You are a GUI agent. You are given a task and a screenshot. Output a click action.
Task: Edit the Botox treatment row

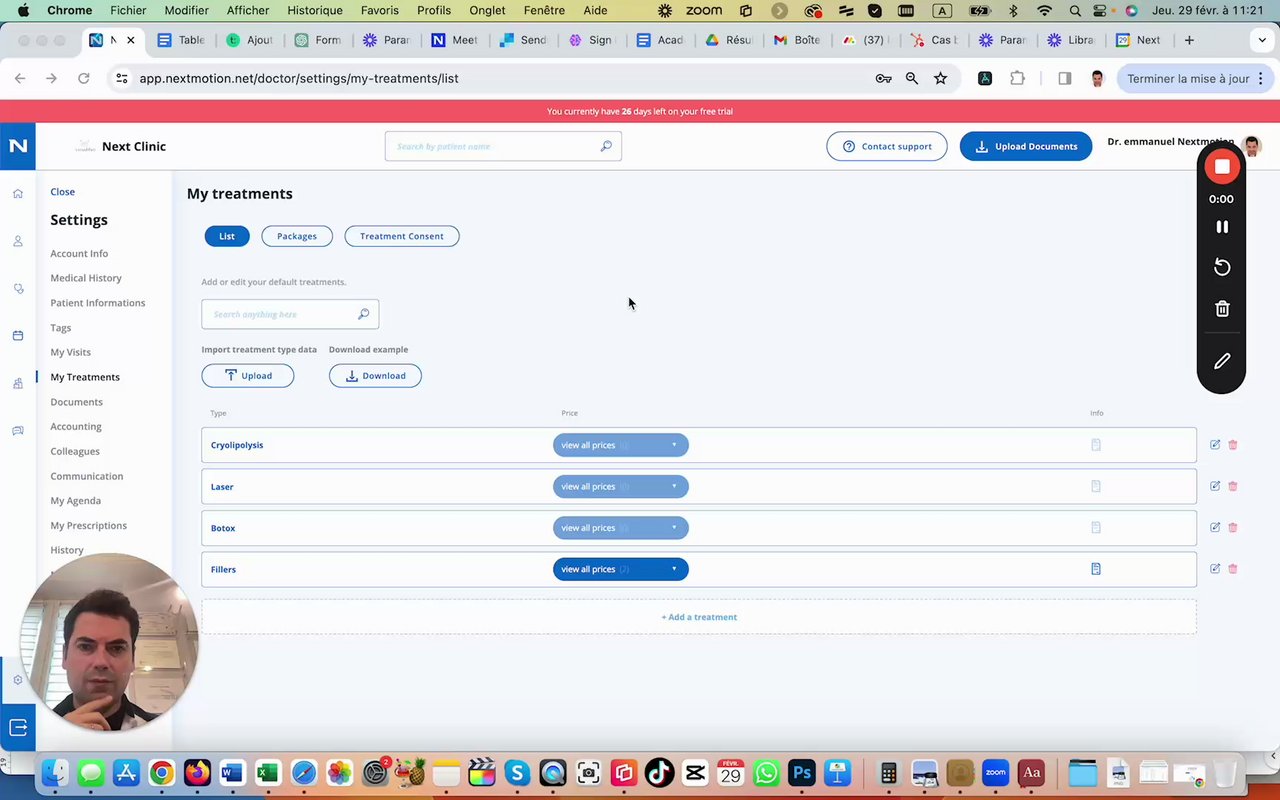pos(1215,527)
